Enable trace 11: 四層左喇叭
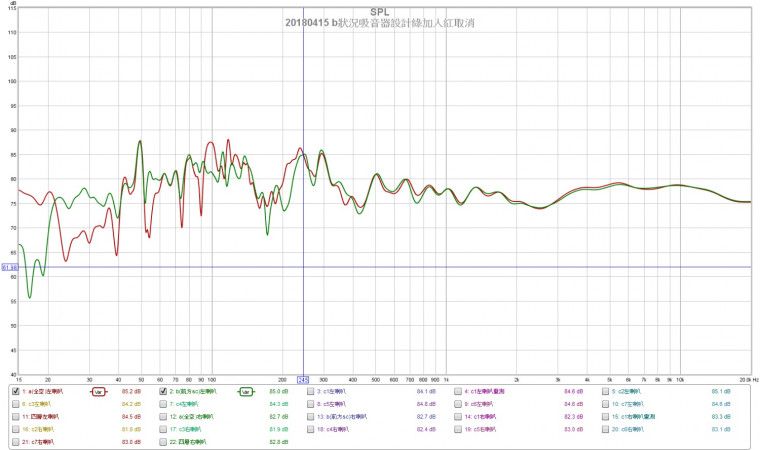The width and height of the screenshot is (760, 450). point(16,417)
